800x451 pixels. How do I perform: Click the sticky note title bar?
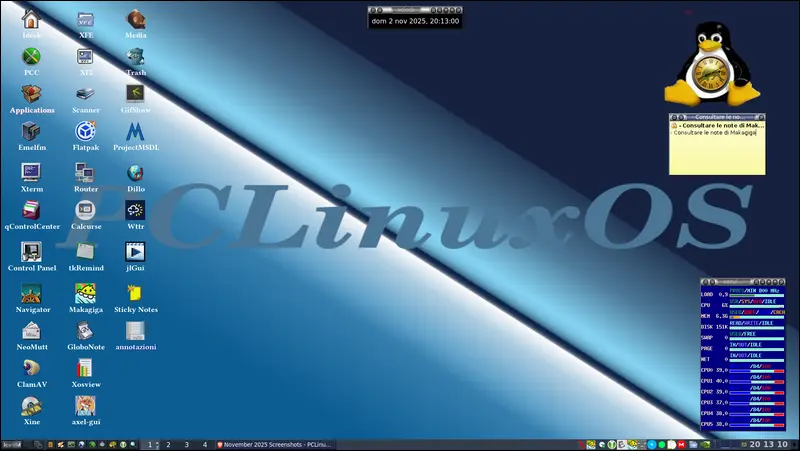click(717, 117)
